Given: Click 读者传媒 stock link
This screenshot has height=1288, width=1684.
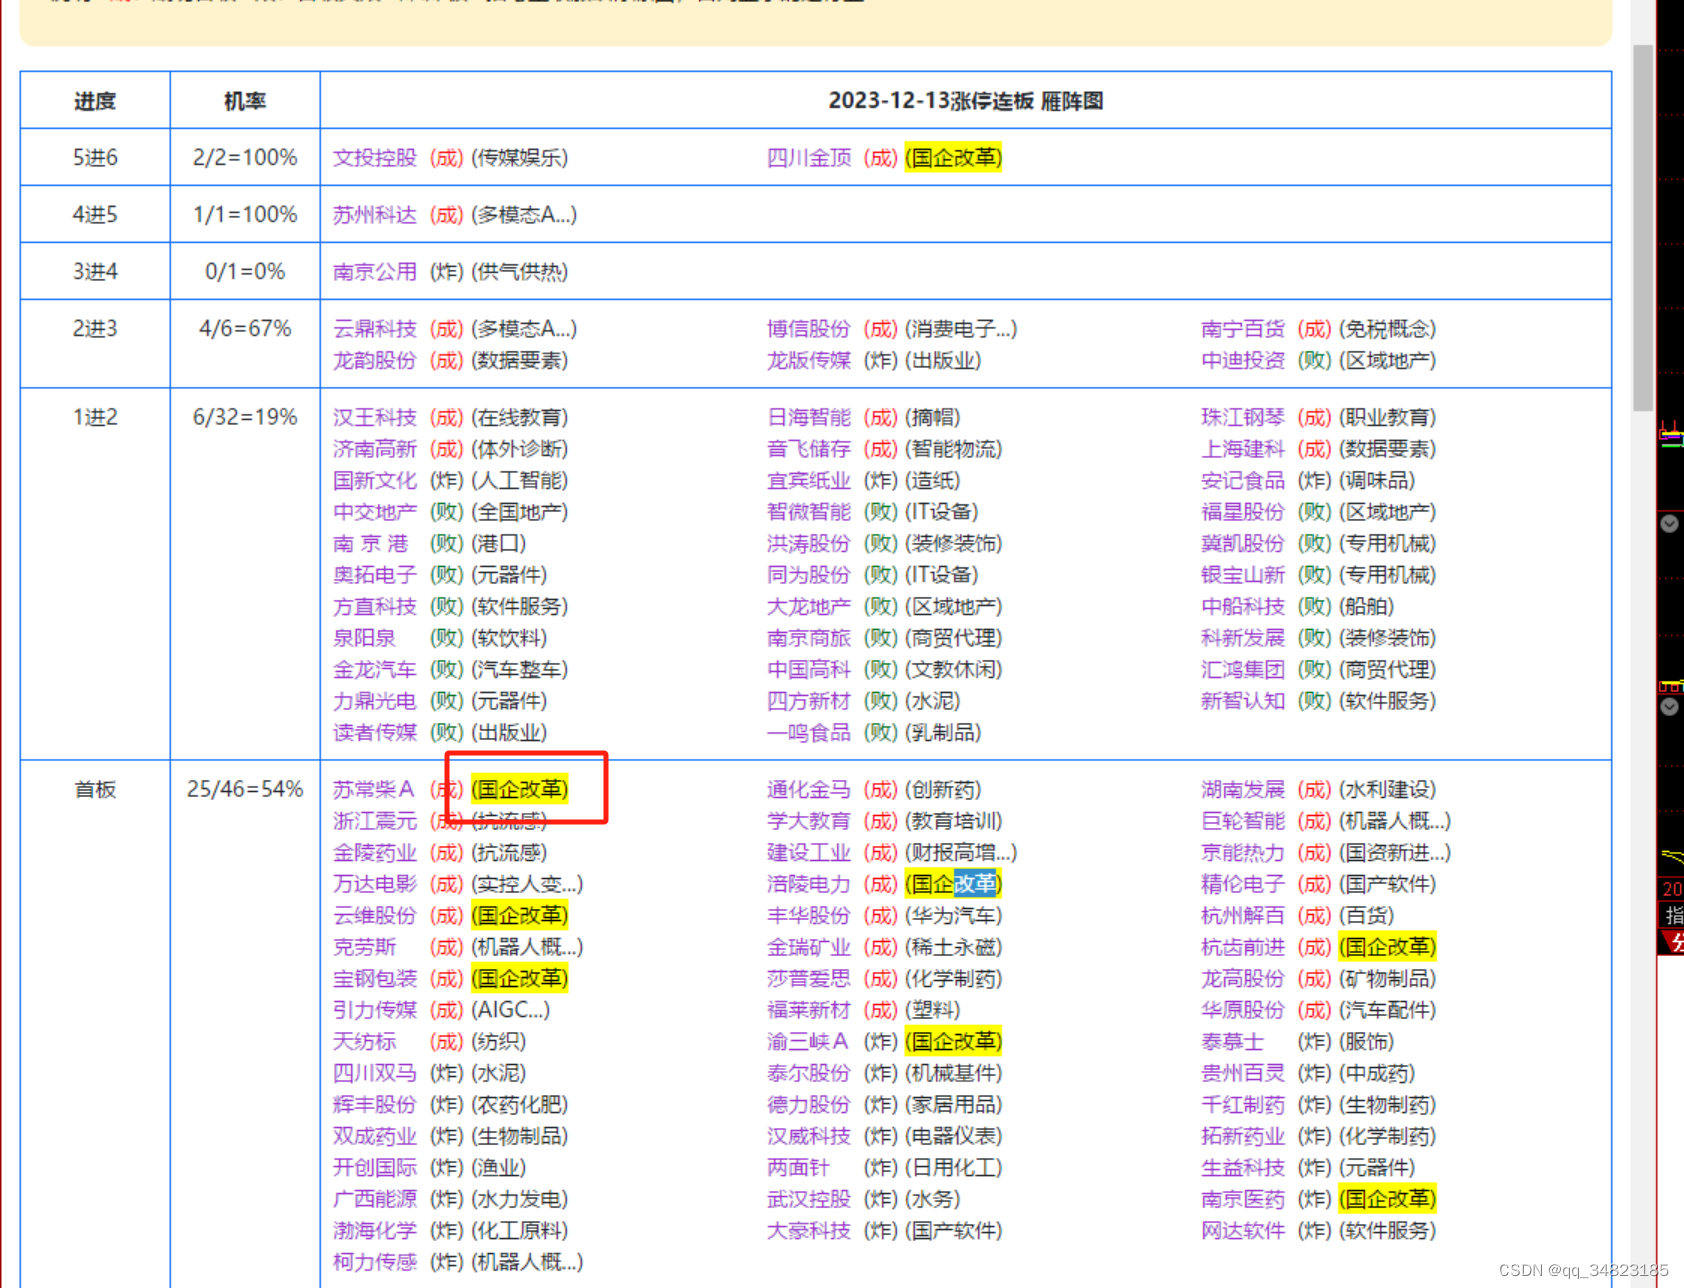Looking at the screenshot, I should 375,732.
